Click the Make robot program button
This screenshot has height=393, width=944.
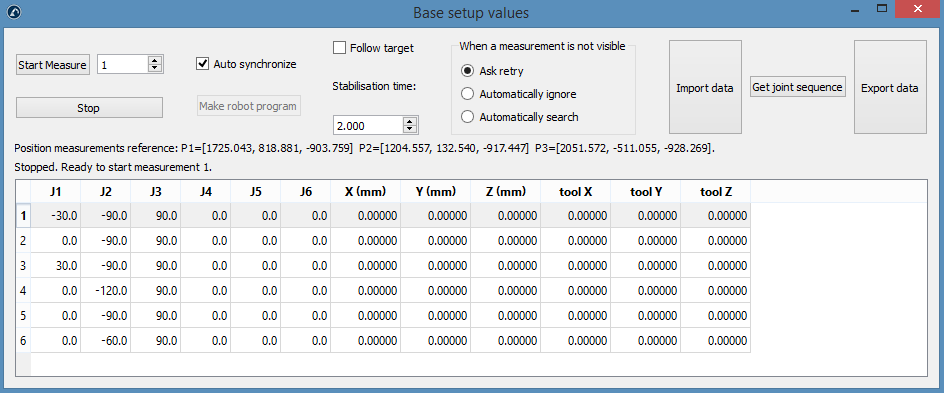coord(248,106)
